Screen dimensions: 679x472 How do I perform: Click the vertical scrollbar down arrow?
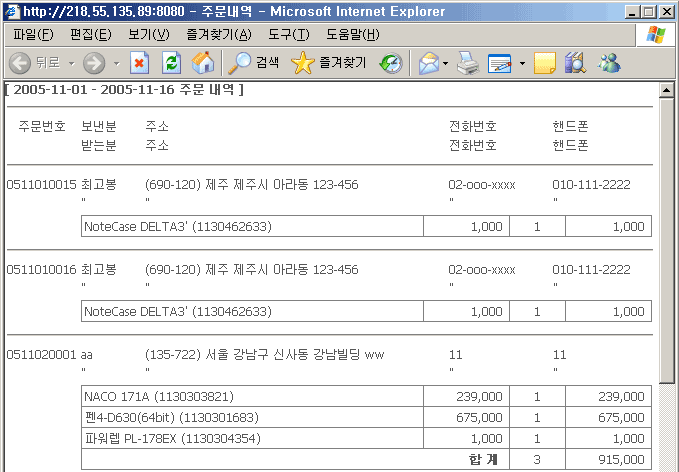pos(668,463)
